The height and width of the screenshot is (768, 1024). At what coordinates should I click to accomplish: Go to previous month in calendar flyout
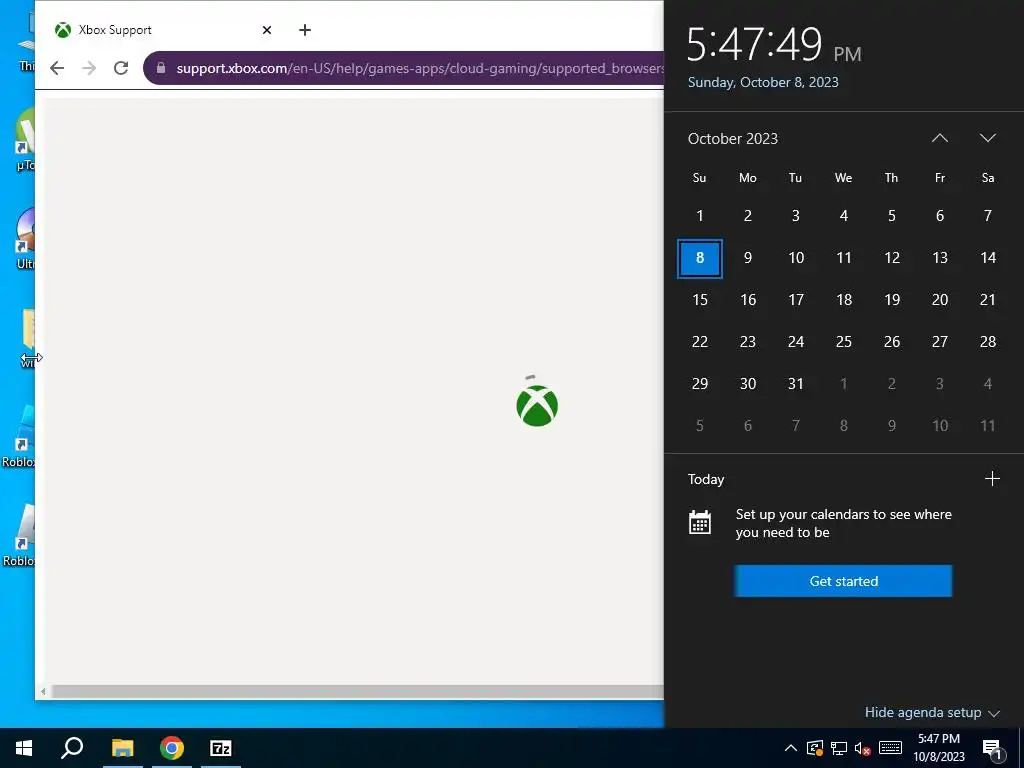tap(939, 138)
